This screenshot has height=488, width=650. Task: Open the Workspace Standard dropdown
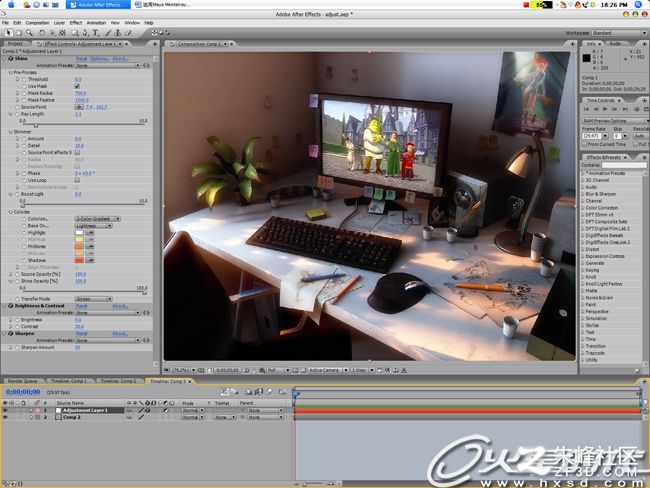(619, 33)
